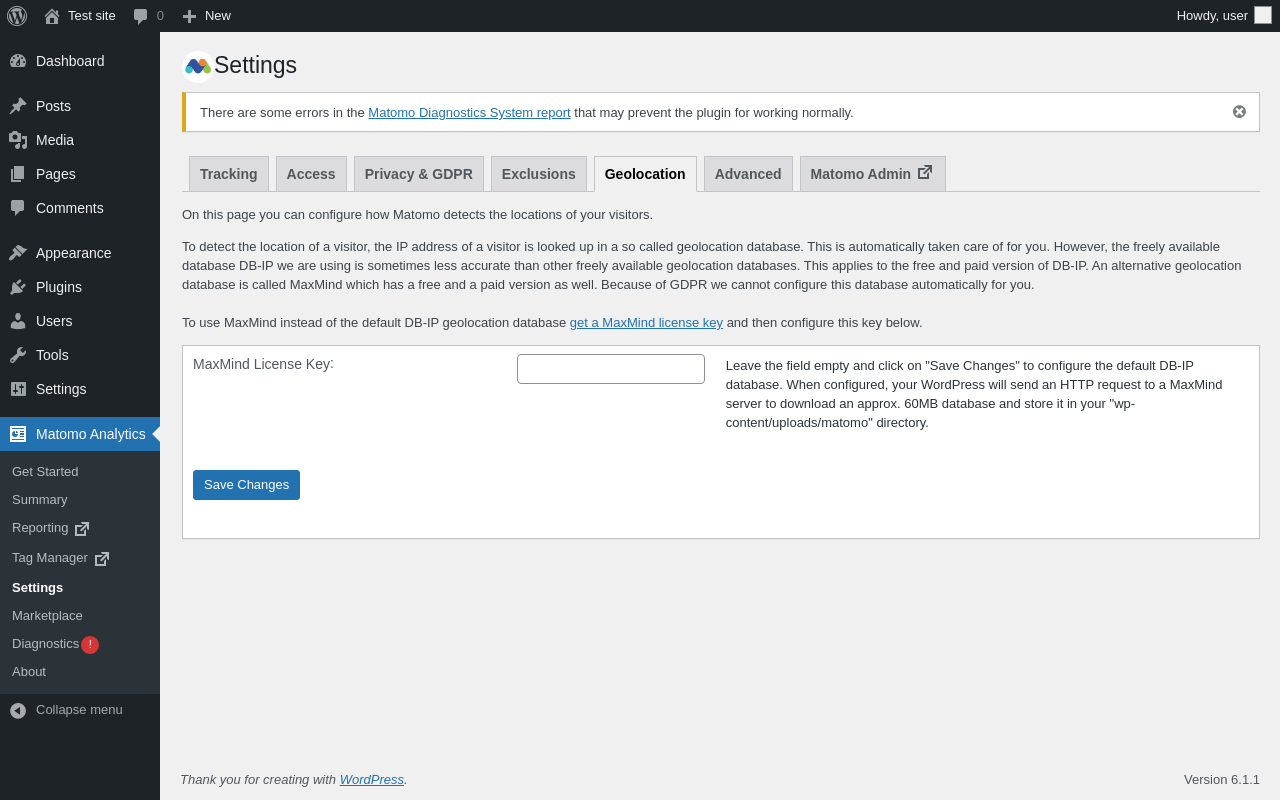Open Diagnostics submenu item with alert badge
The width and height of the screenshot is (1280, 800).
(x=45, y=644)
